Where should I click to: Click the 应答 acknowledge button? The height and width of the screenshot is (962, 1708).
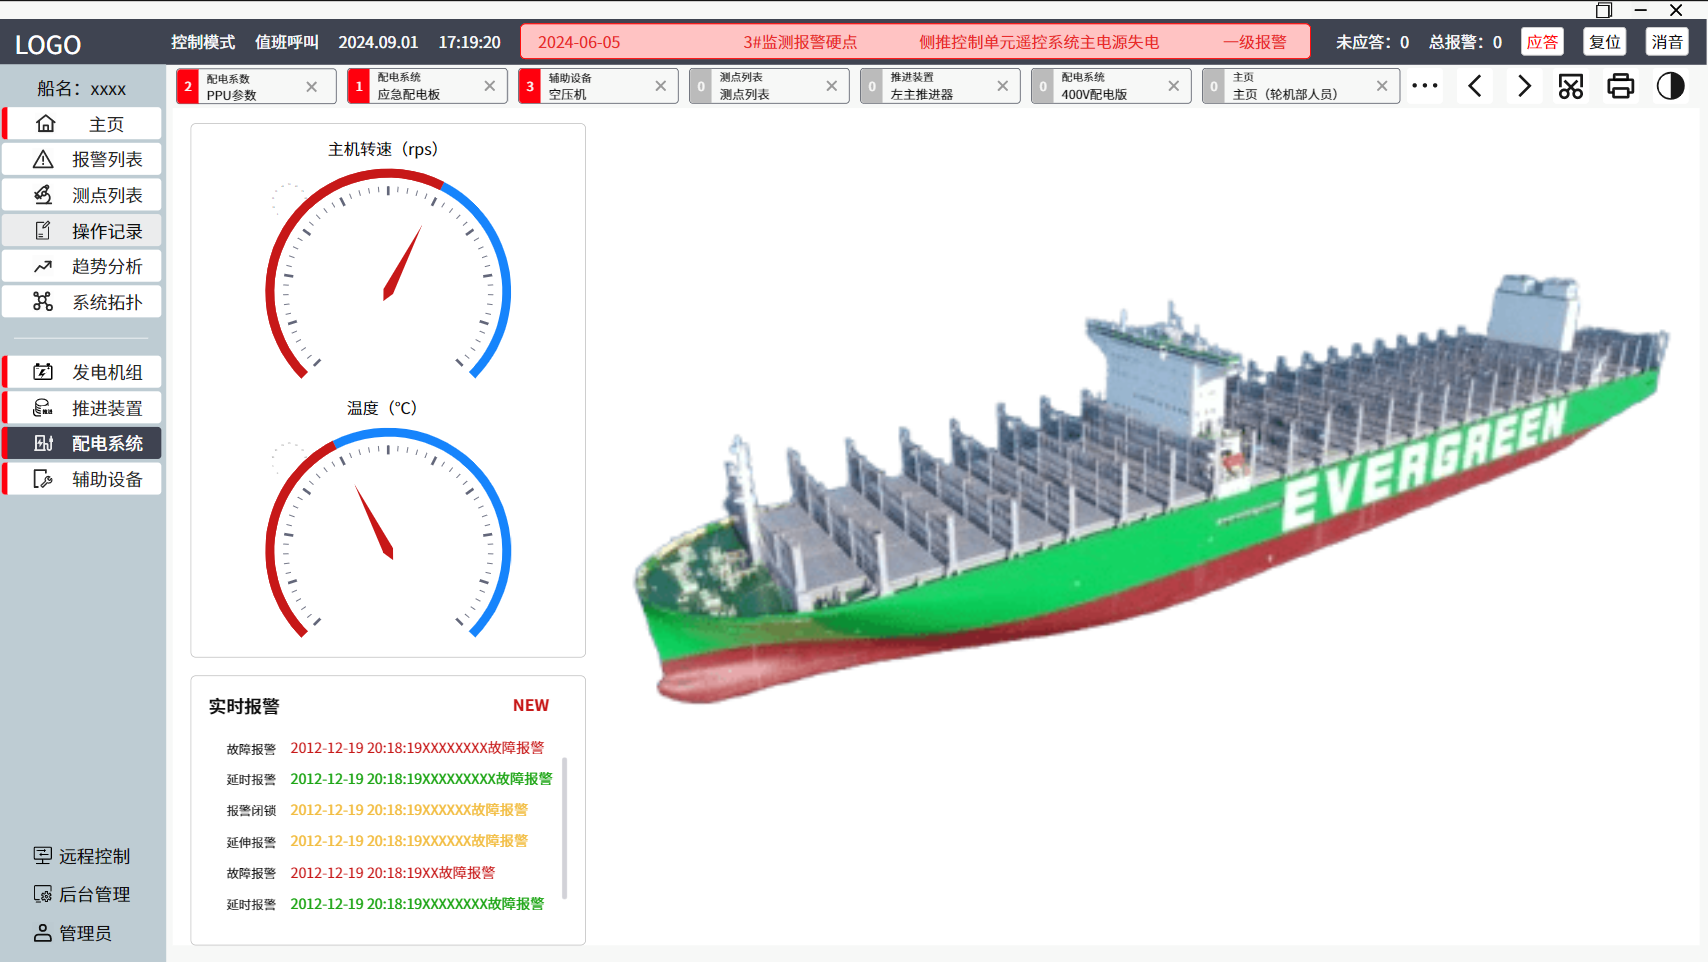1541,42
